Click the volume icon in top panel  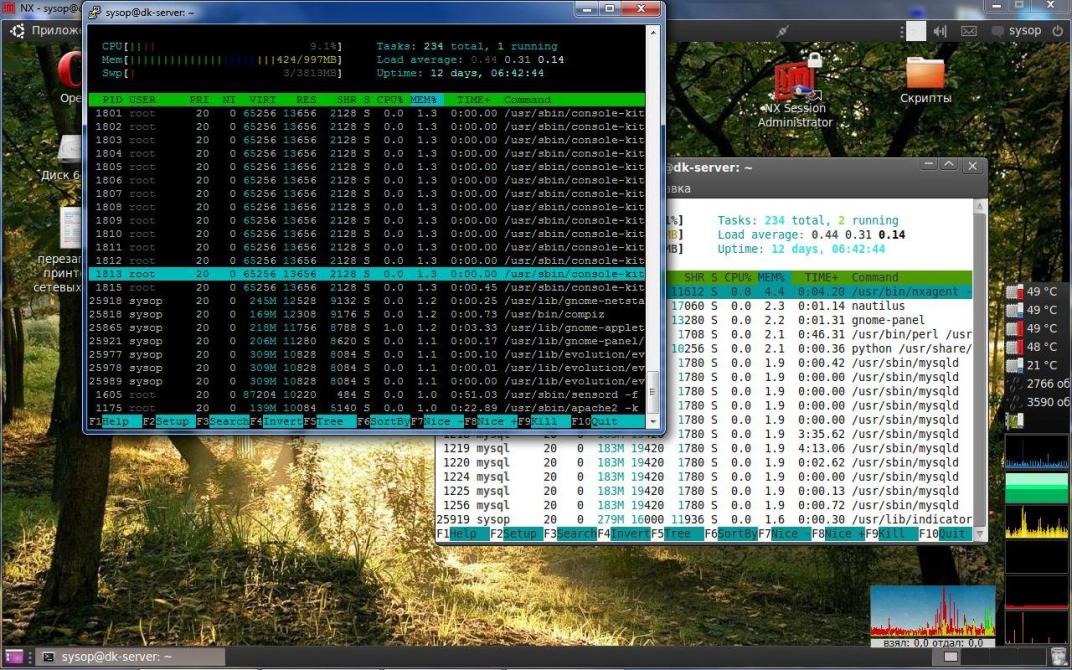(941, 31)
